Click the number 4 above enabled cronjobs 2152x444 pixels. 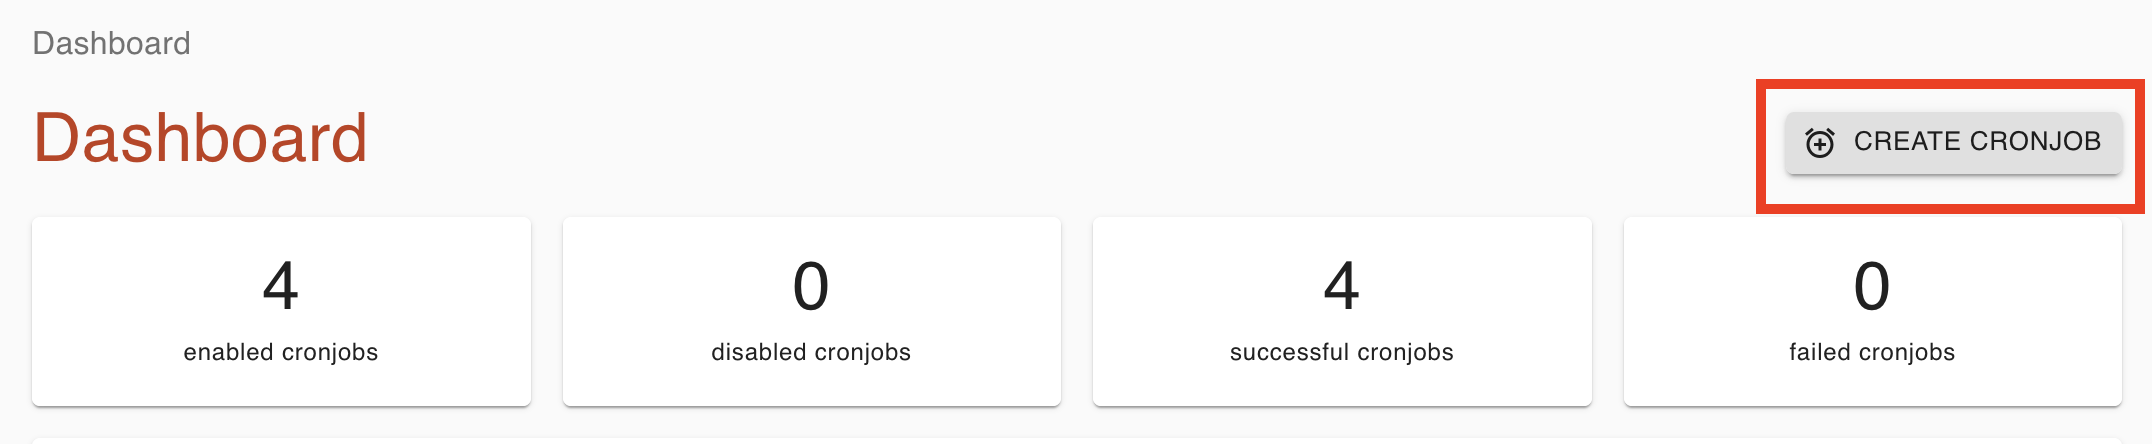[281, 286]
